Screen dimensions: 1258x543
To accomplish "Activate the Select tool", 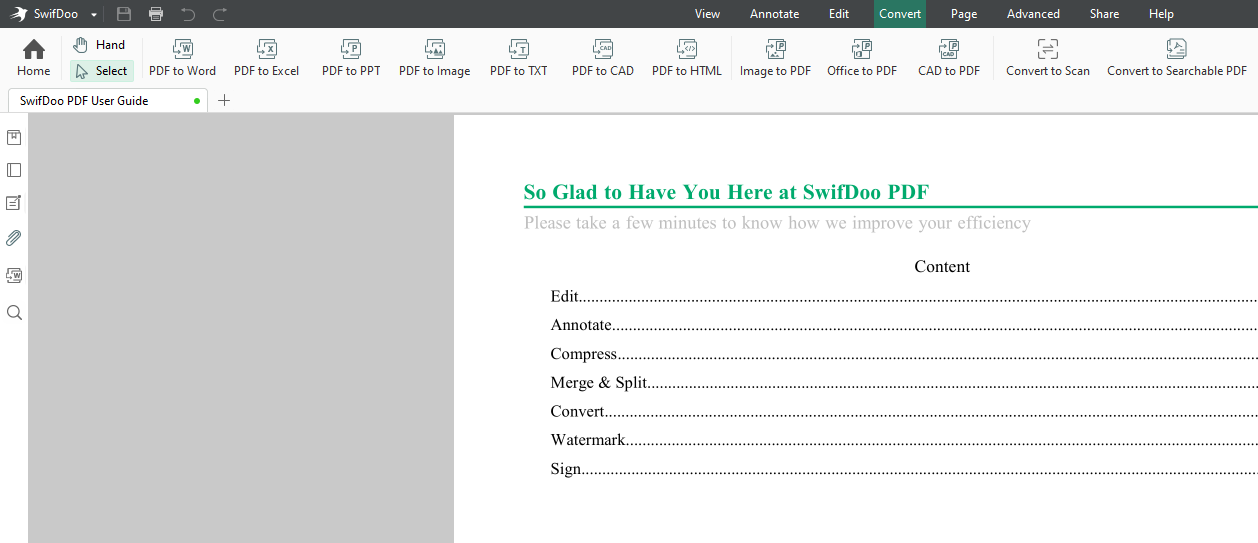I will (101, 71).
